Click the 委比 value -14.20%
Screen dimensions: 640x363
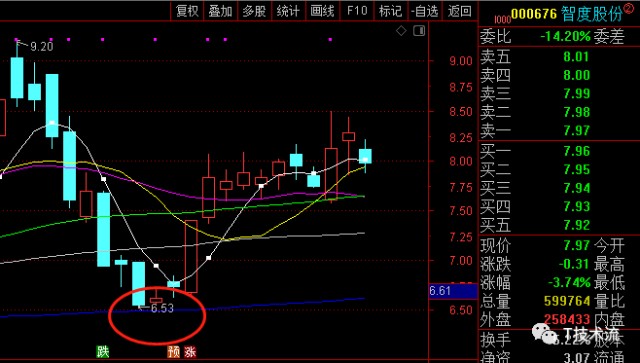(x=565, y=36)
